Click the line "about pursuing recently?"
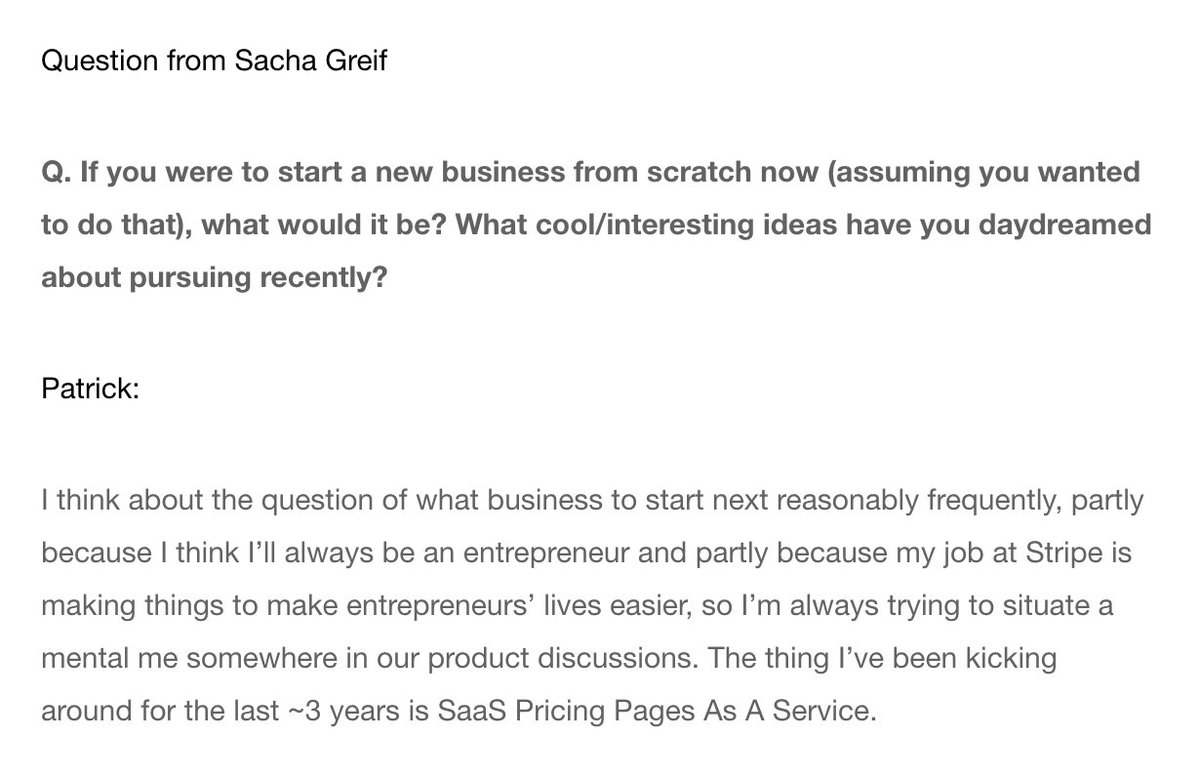This screenshot has height=779, width=1200. [x=214, y=278]
